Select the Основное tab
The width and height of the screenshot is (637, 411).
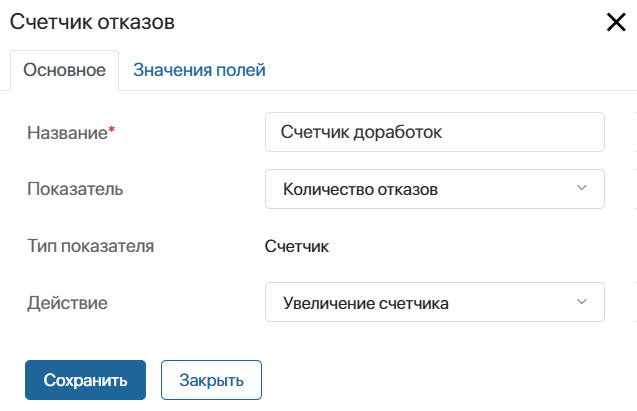coord(65,70)
